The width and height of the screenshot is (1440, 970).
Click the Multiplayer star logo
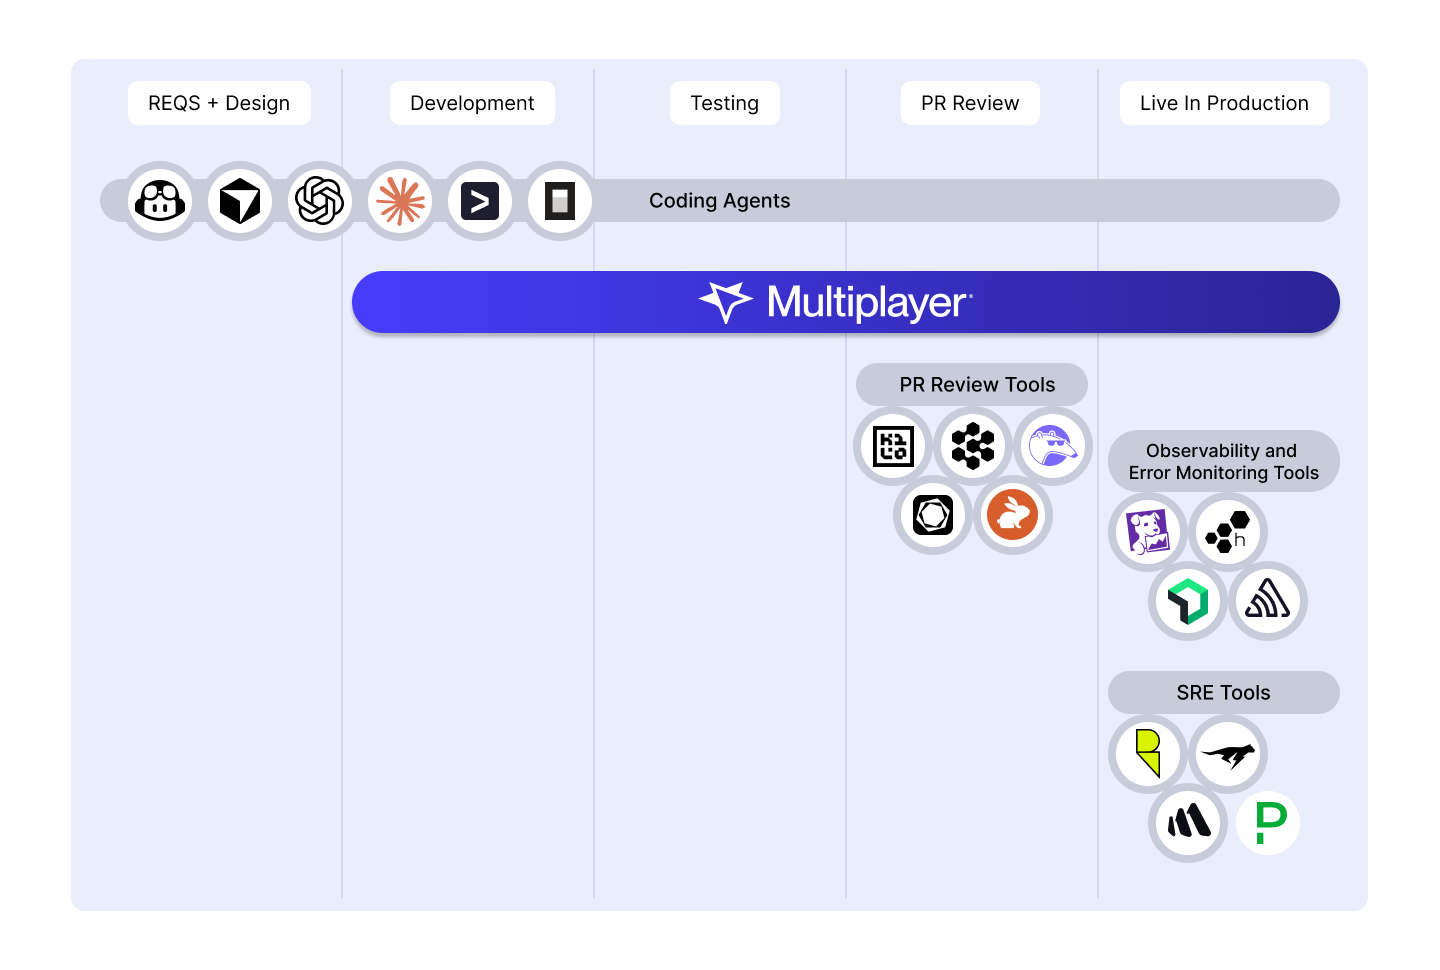coord(725,302)
